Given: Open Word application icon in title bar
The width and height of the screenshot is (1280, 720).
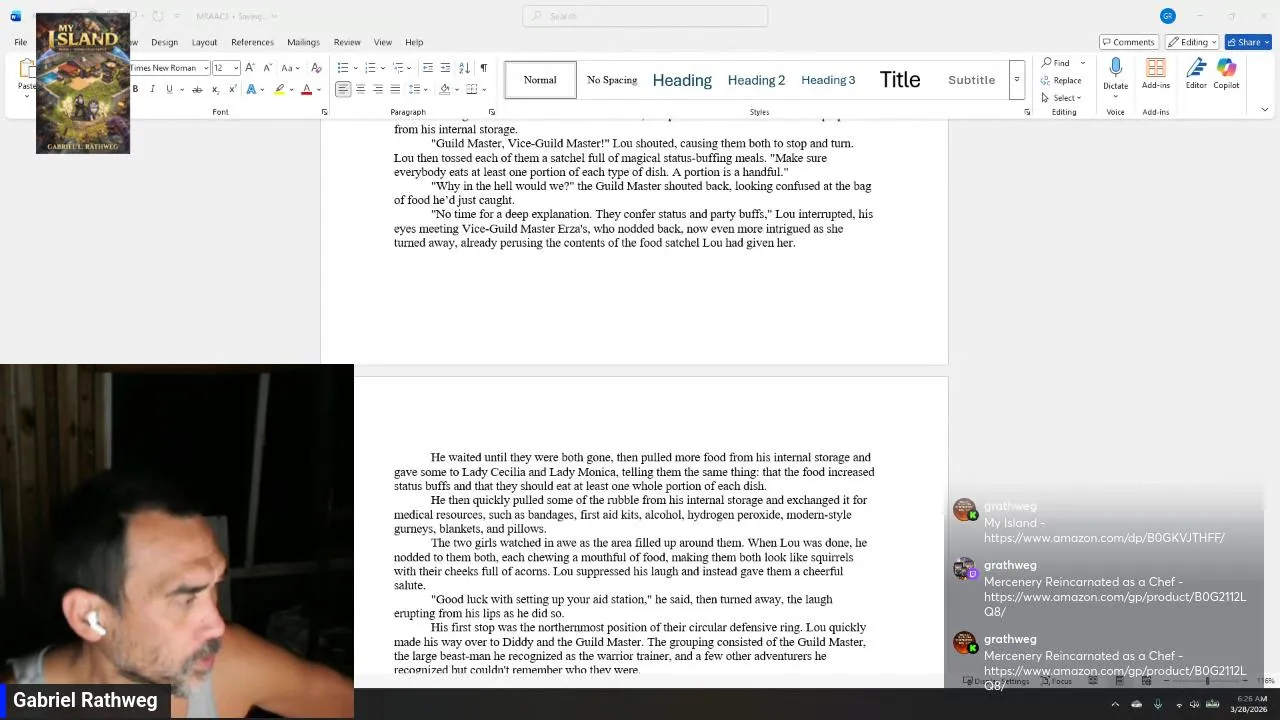Looking at the screenshot, I should [15, 16].
